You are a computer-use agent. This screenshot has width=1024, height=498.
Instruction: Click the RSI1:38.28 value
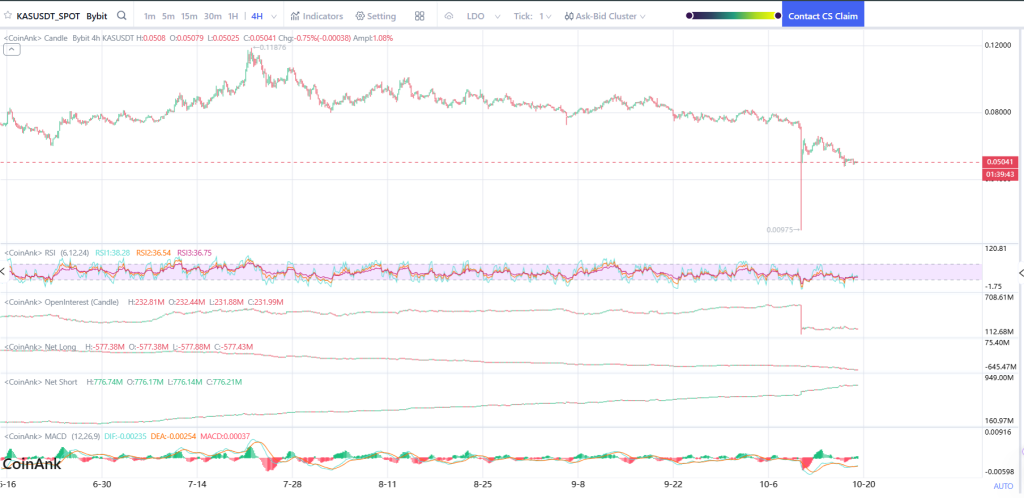pos(112,253)
